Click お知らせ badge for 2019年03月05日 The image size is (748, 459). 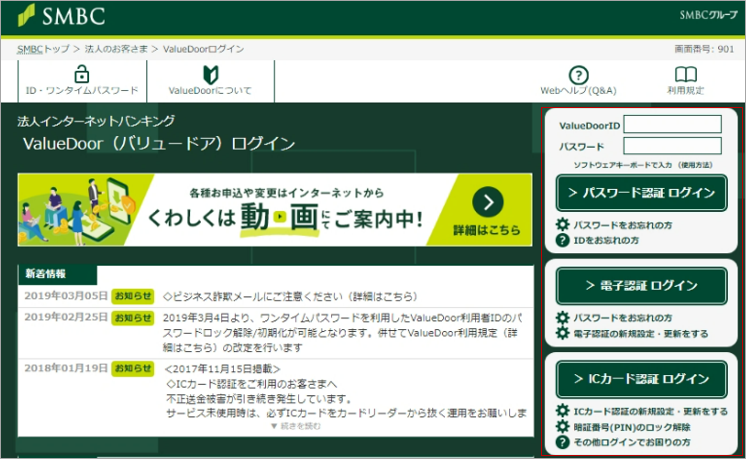coord(133,296)
